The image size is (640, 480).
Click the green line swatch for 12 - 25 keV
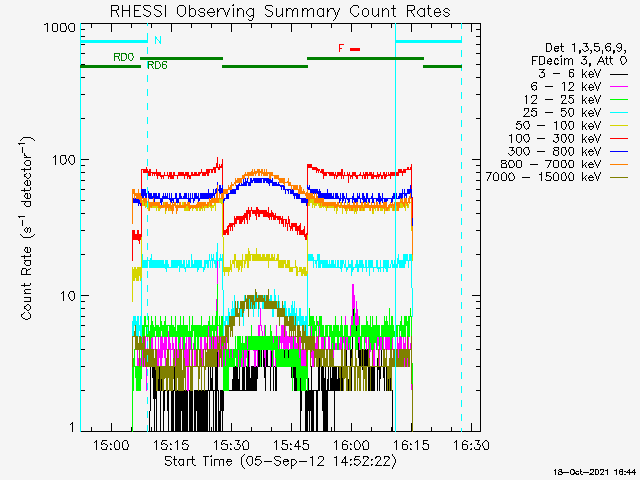click(x=619, y=100)
